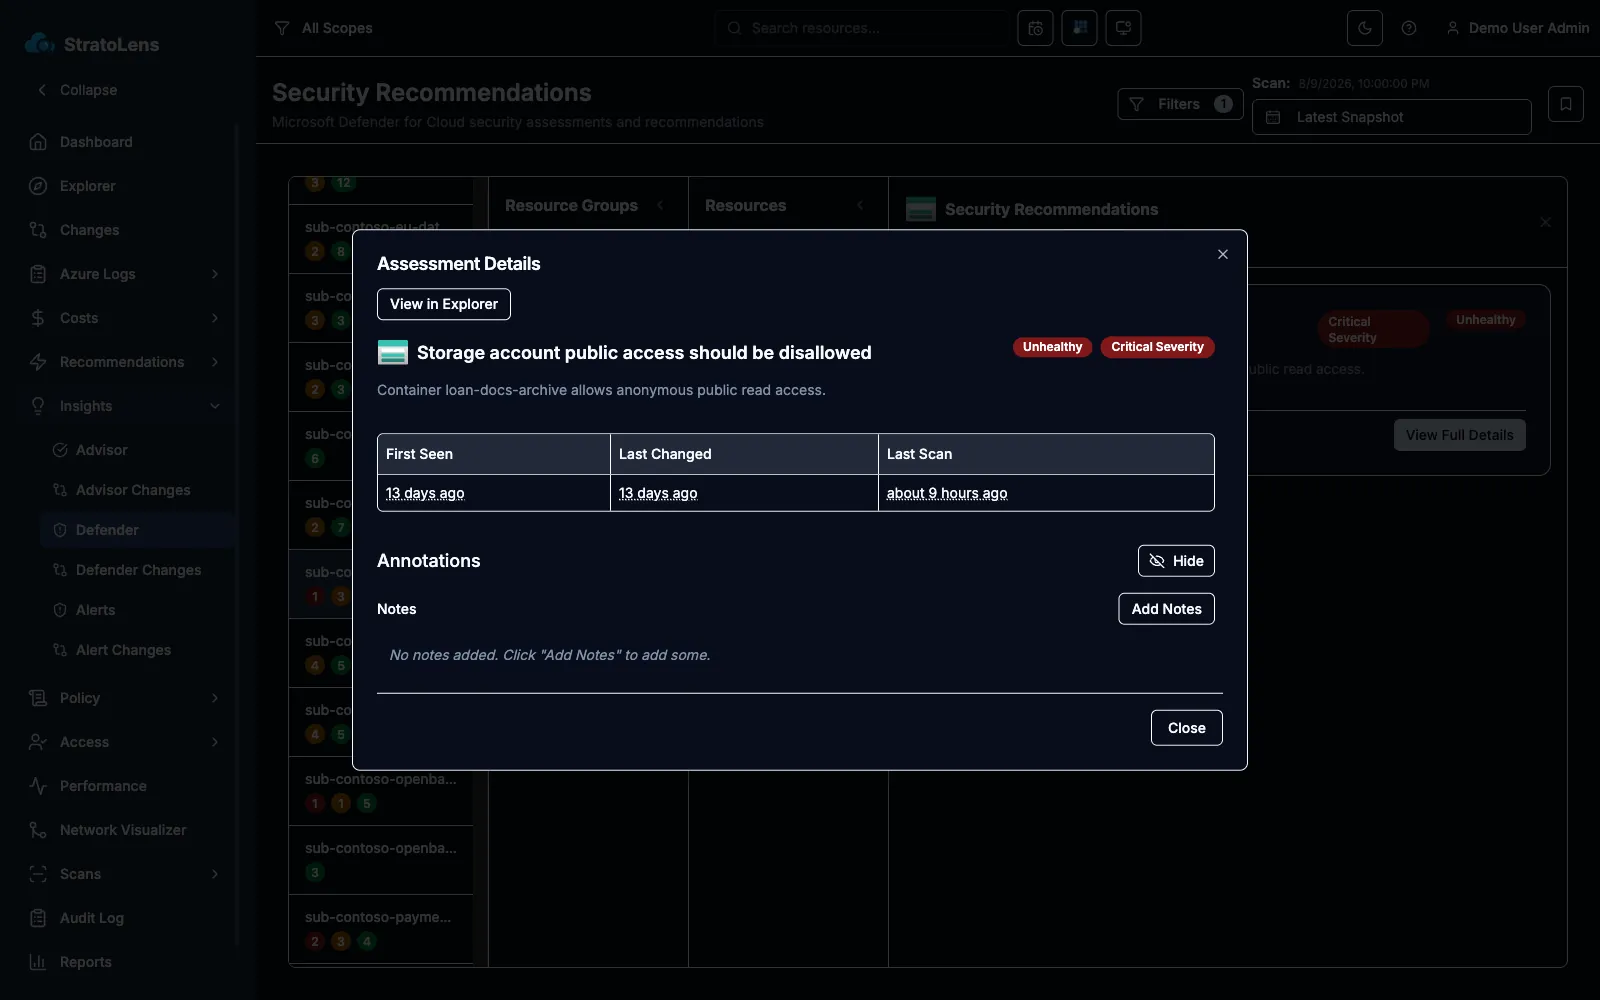
Task: Click the StratoLens logo
Action: (x=92, y=44)
